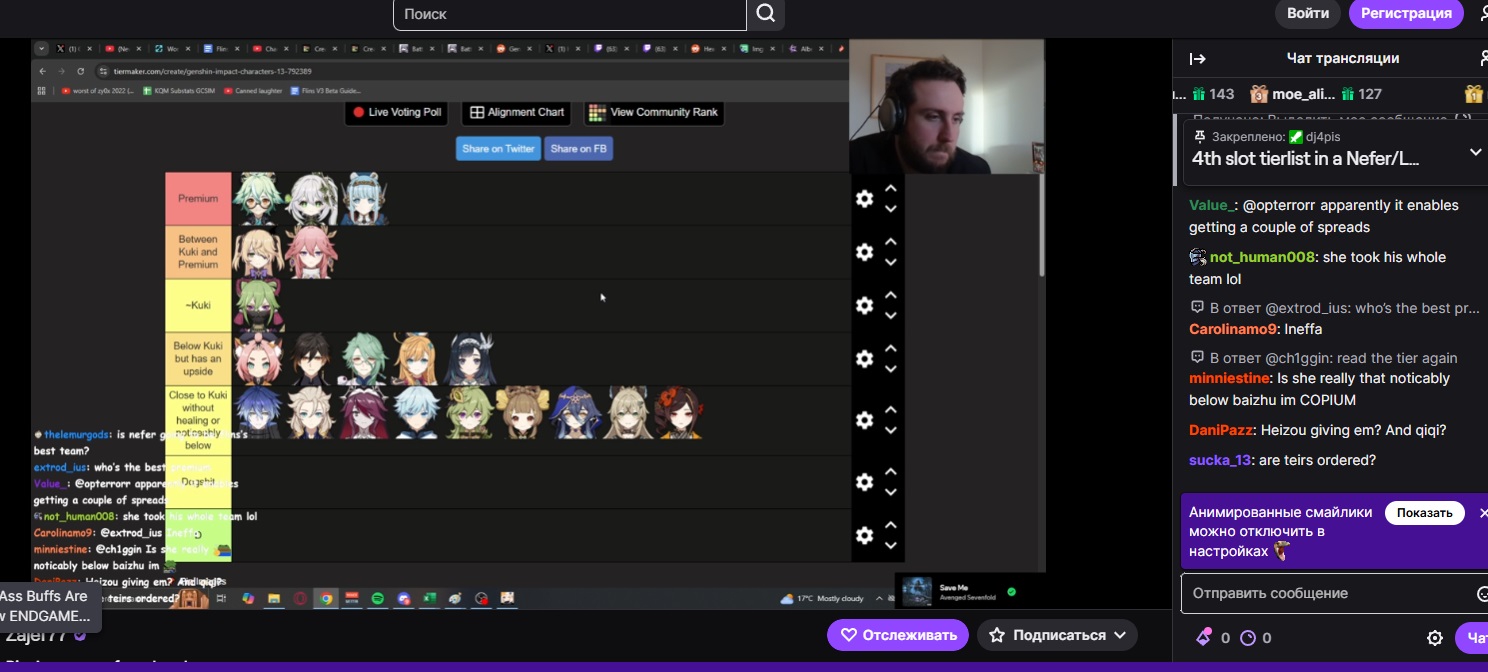This screenshot has width=1488, height=672.
Task: Click username not_human008 in chat
Action: point(1261,257)
